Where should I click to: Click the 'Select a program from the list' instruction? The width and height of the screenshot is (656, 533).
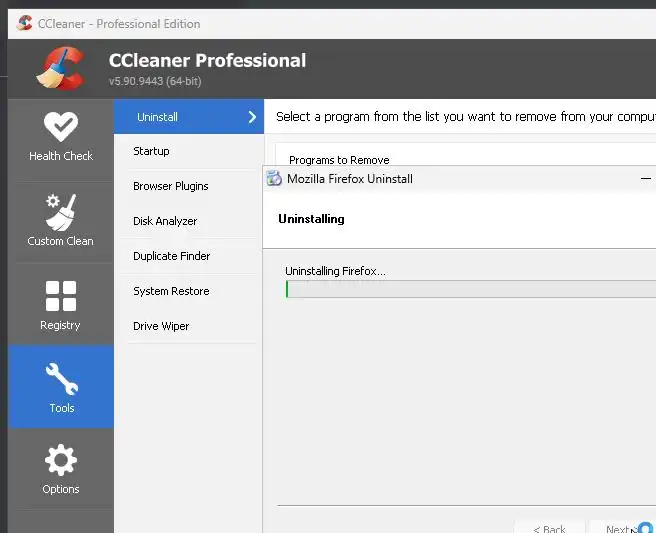[466, 116]
